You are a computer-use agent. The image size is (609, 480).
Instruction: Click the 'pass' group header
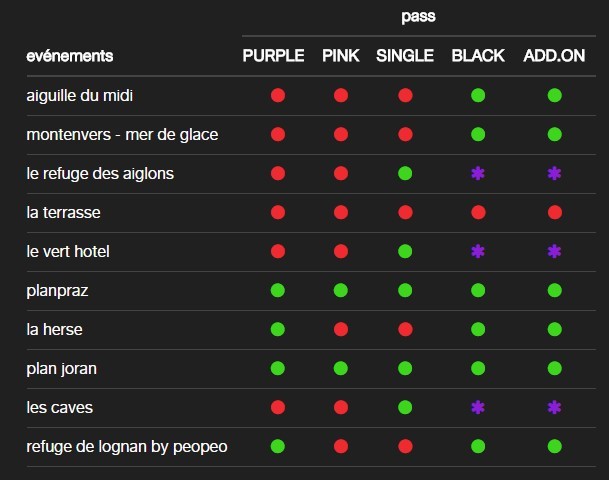pos(418,17)
